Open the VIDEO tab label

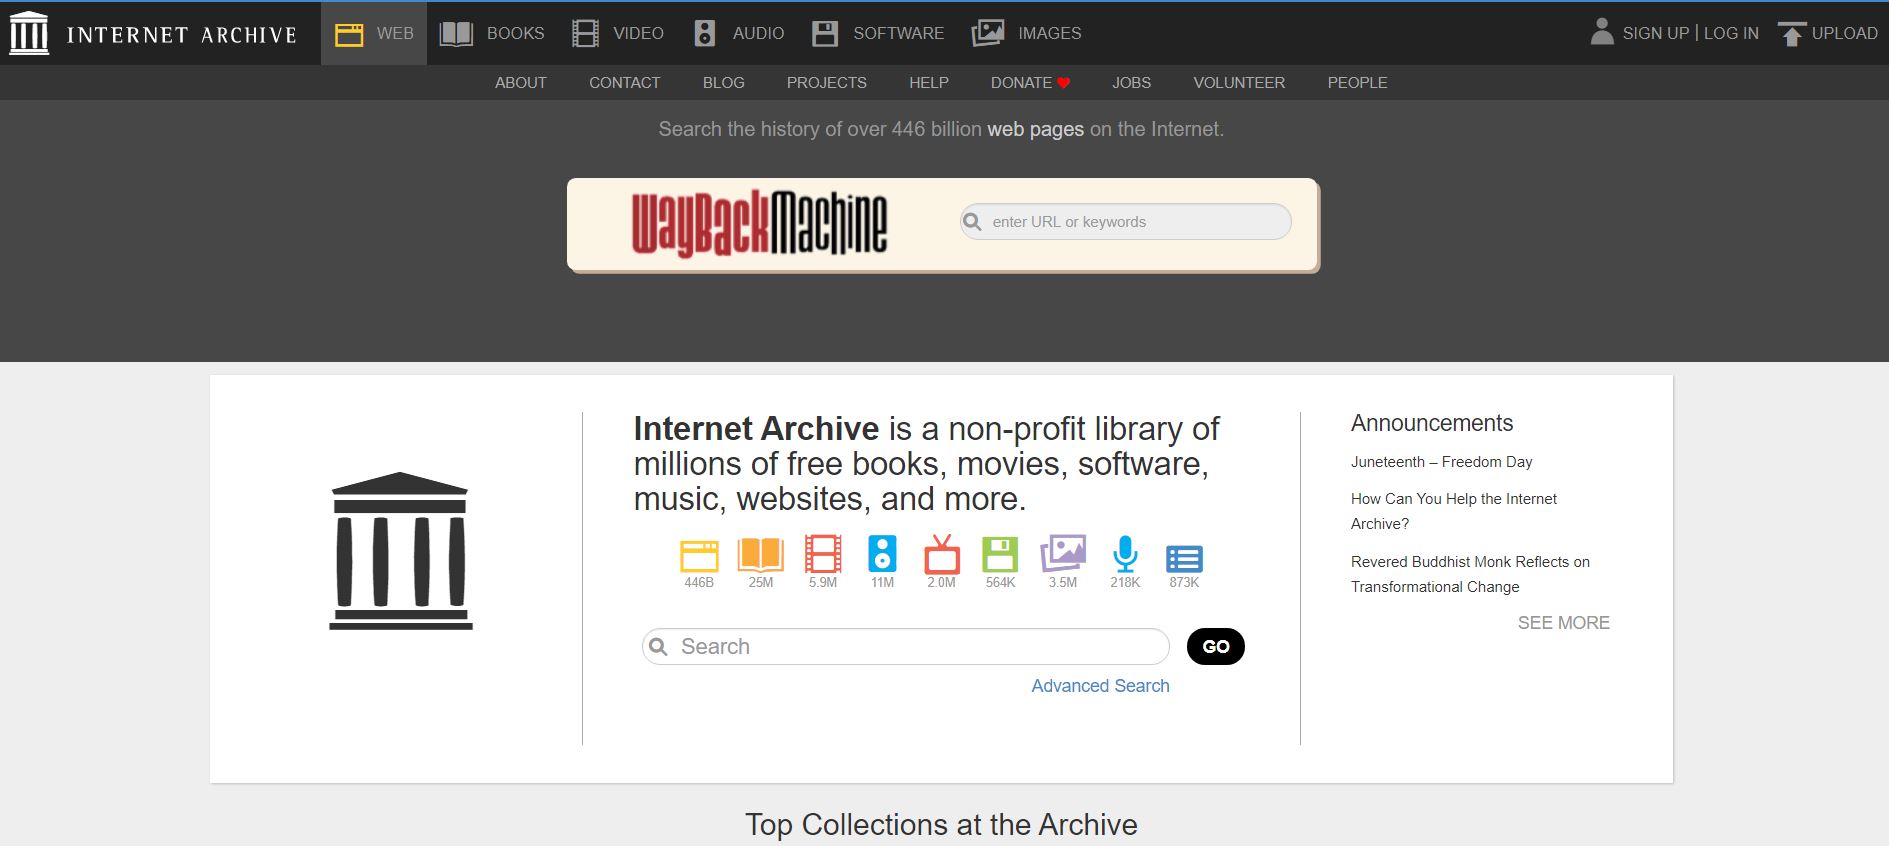click(x=638, y=33)
